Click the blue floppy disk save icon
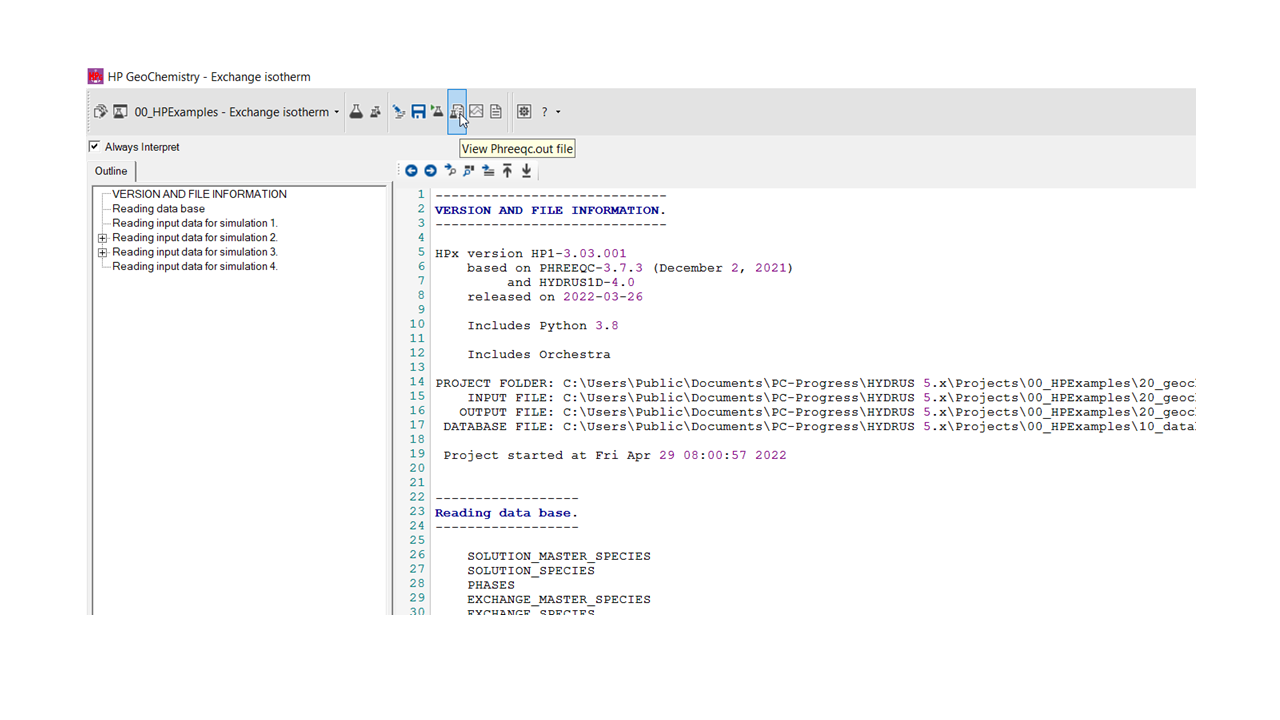Viewport: 1280px width, 720px height. [419, 112]
